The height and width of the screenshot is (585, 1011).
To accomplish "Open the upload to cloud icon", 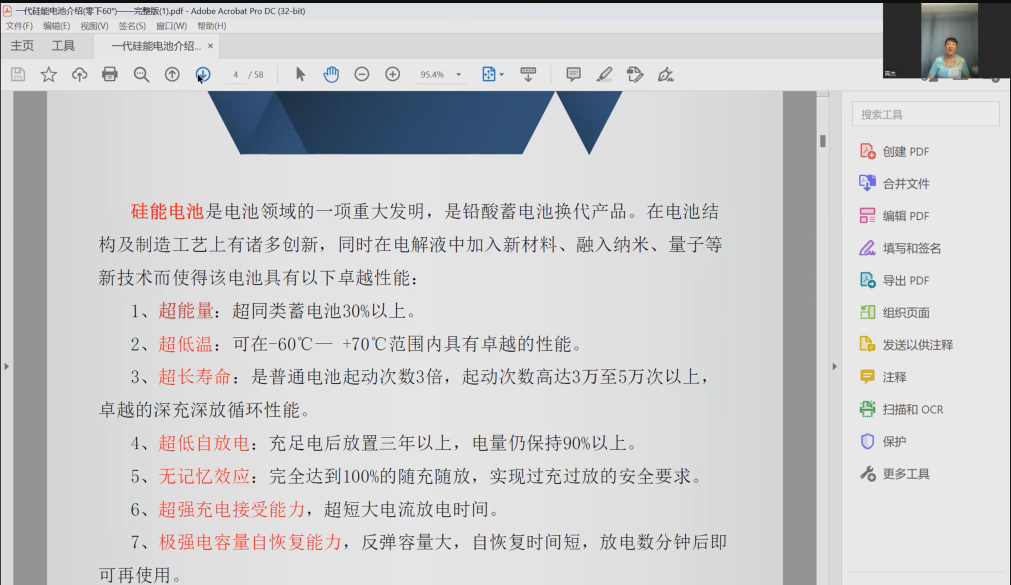I will tap(79, 74).
